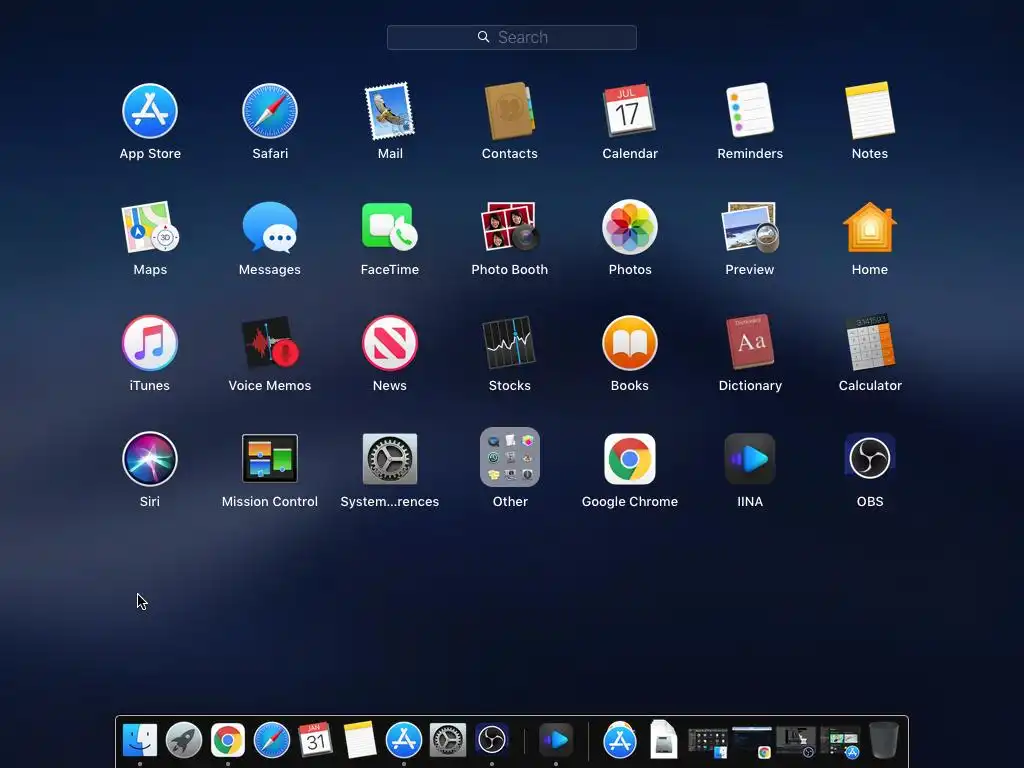This screenshot has height=768, width=1024.
Task: Open Notes from the Dock
Action: (x=360, y=740)
